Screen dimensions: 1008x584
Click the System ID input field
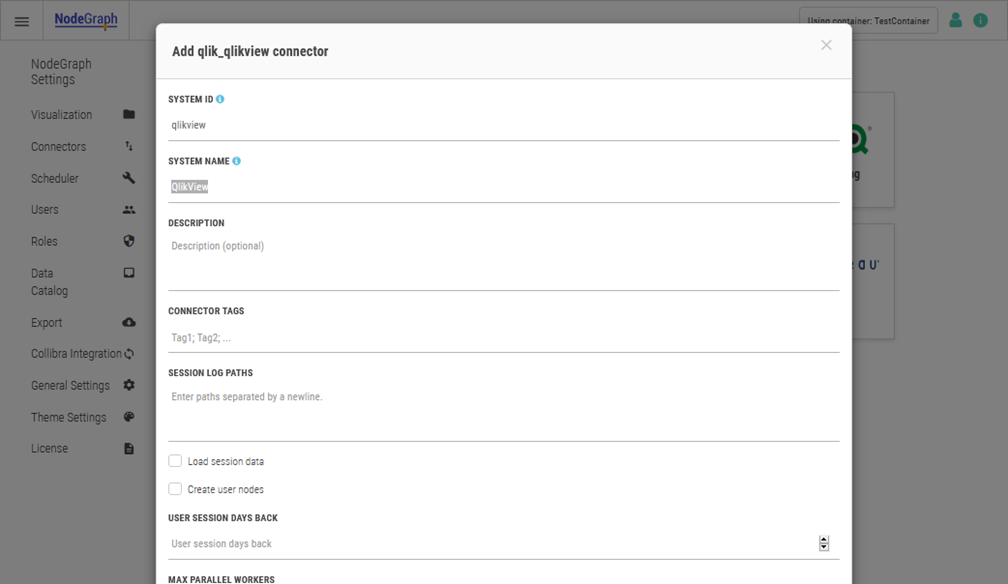point(504,125)
